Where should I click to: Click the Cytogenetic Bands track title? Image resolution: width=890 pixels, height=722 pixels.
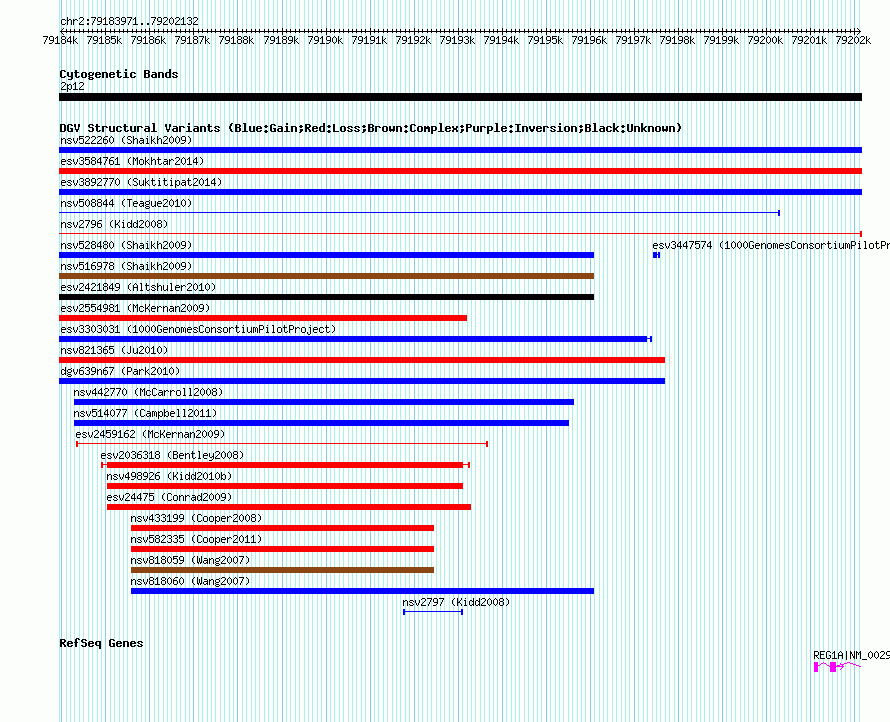click(119, 74)
